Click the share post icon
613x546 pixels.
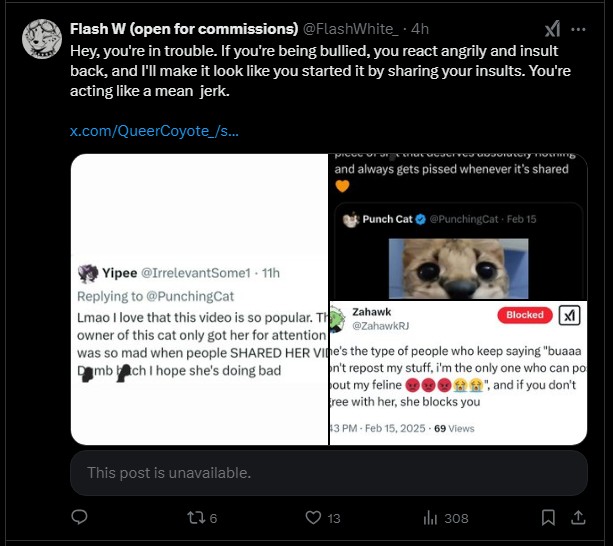(x=578, y=517)
